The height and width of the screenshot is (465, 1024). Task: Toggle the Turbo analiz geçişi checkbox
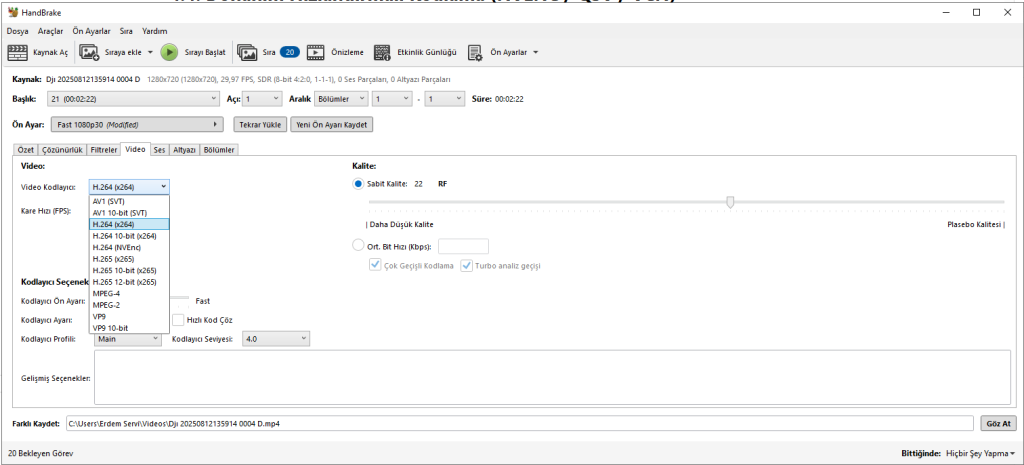pyautogui.click(x=466, y=266)
